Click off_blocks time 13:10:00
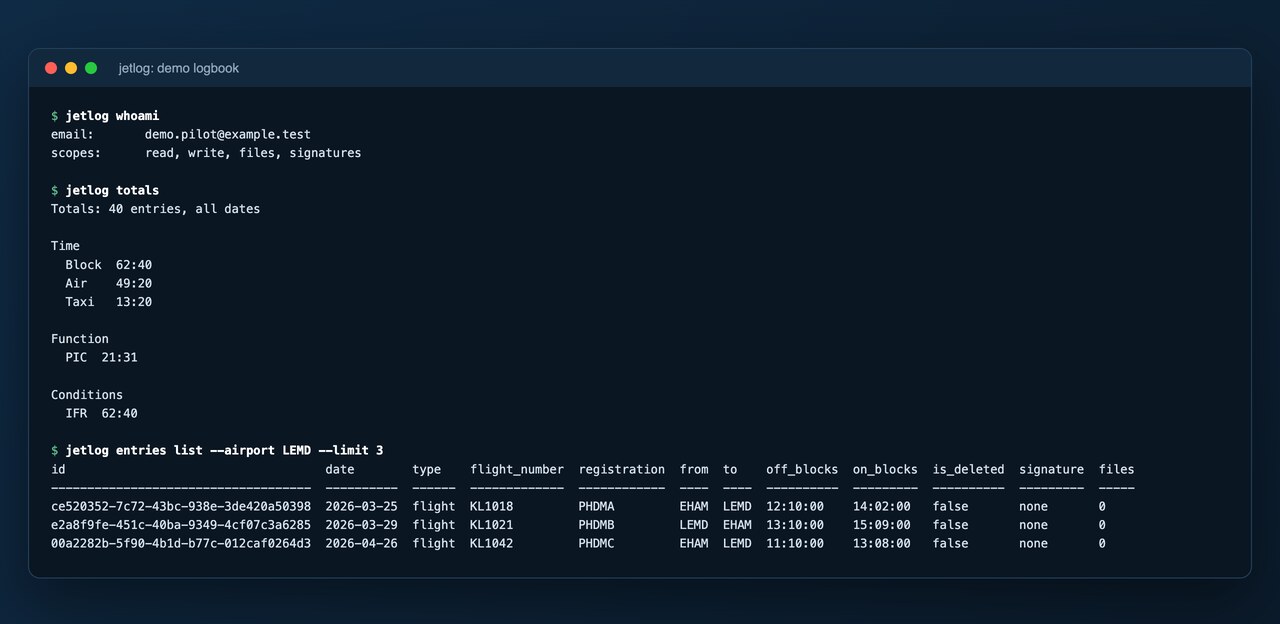This screenshot has height=624, width=1280. coord(795,525)
